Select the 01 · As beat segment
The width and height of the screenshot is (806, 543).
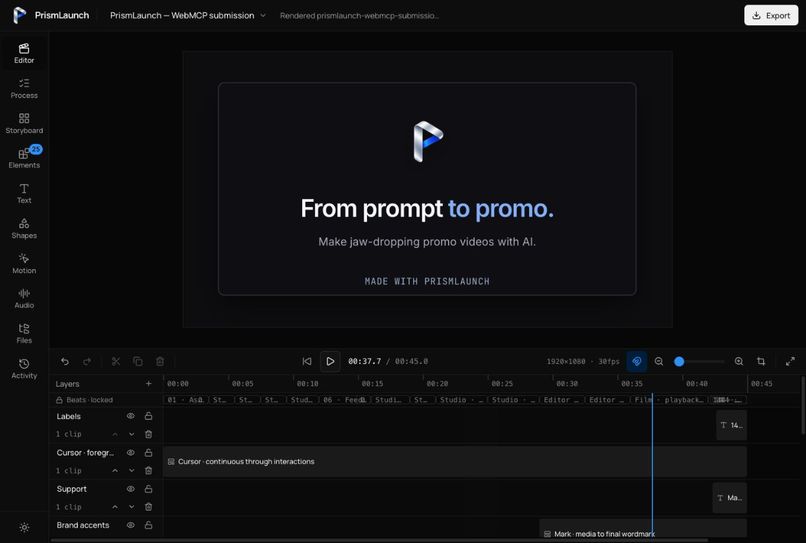185,400
